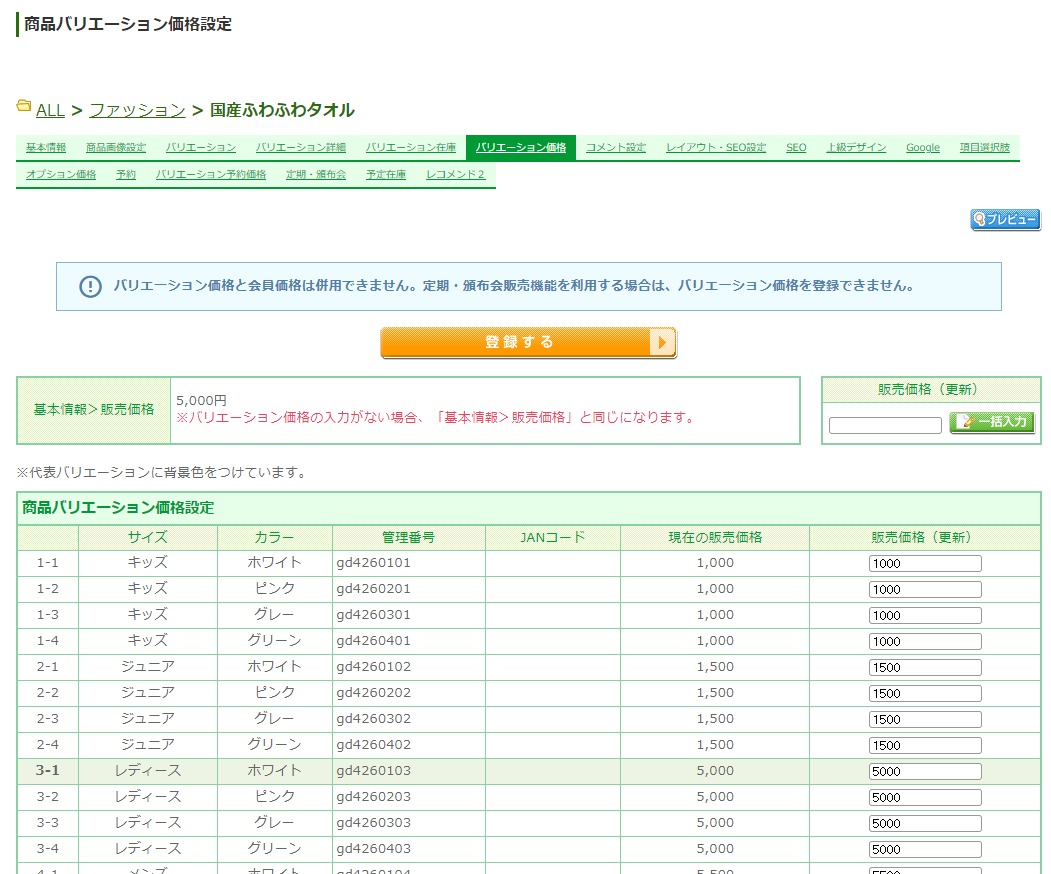Click management number gd4260402

(x=373, y=745)
